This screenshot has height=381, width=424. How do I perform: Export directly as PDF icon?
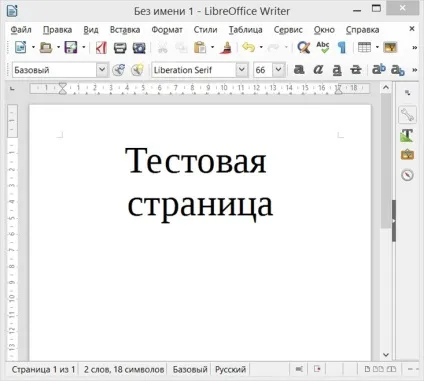tap(101, 47)
